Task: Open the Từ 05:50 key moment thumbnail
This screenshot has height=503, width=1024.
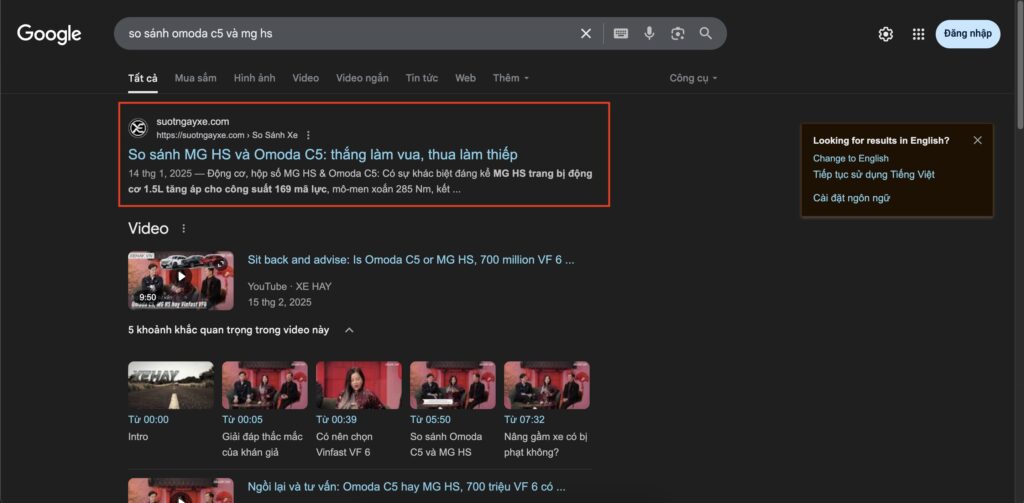Action: point(453,385)
